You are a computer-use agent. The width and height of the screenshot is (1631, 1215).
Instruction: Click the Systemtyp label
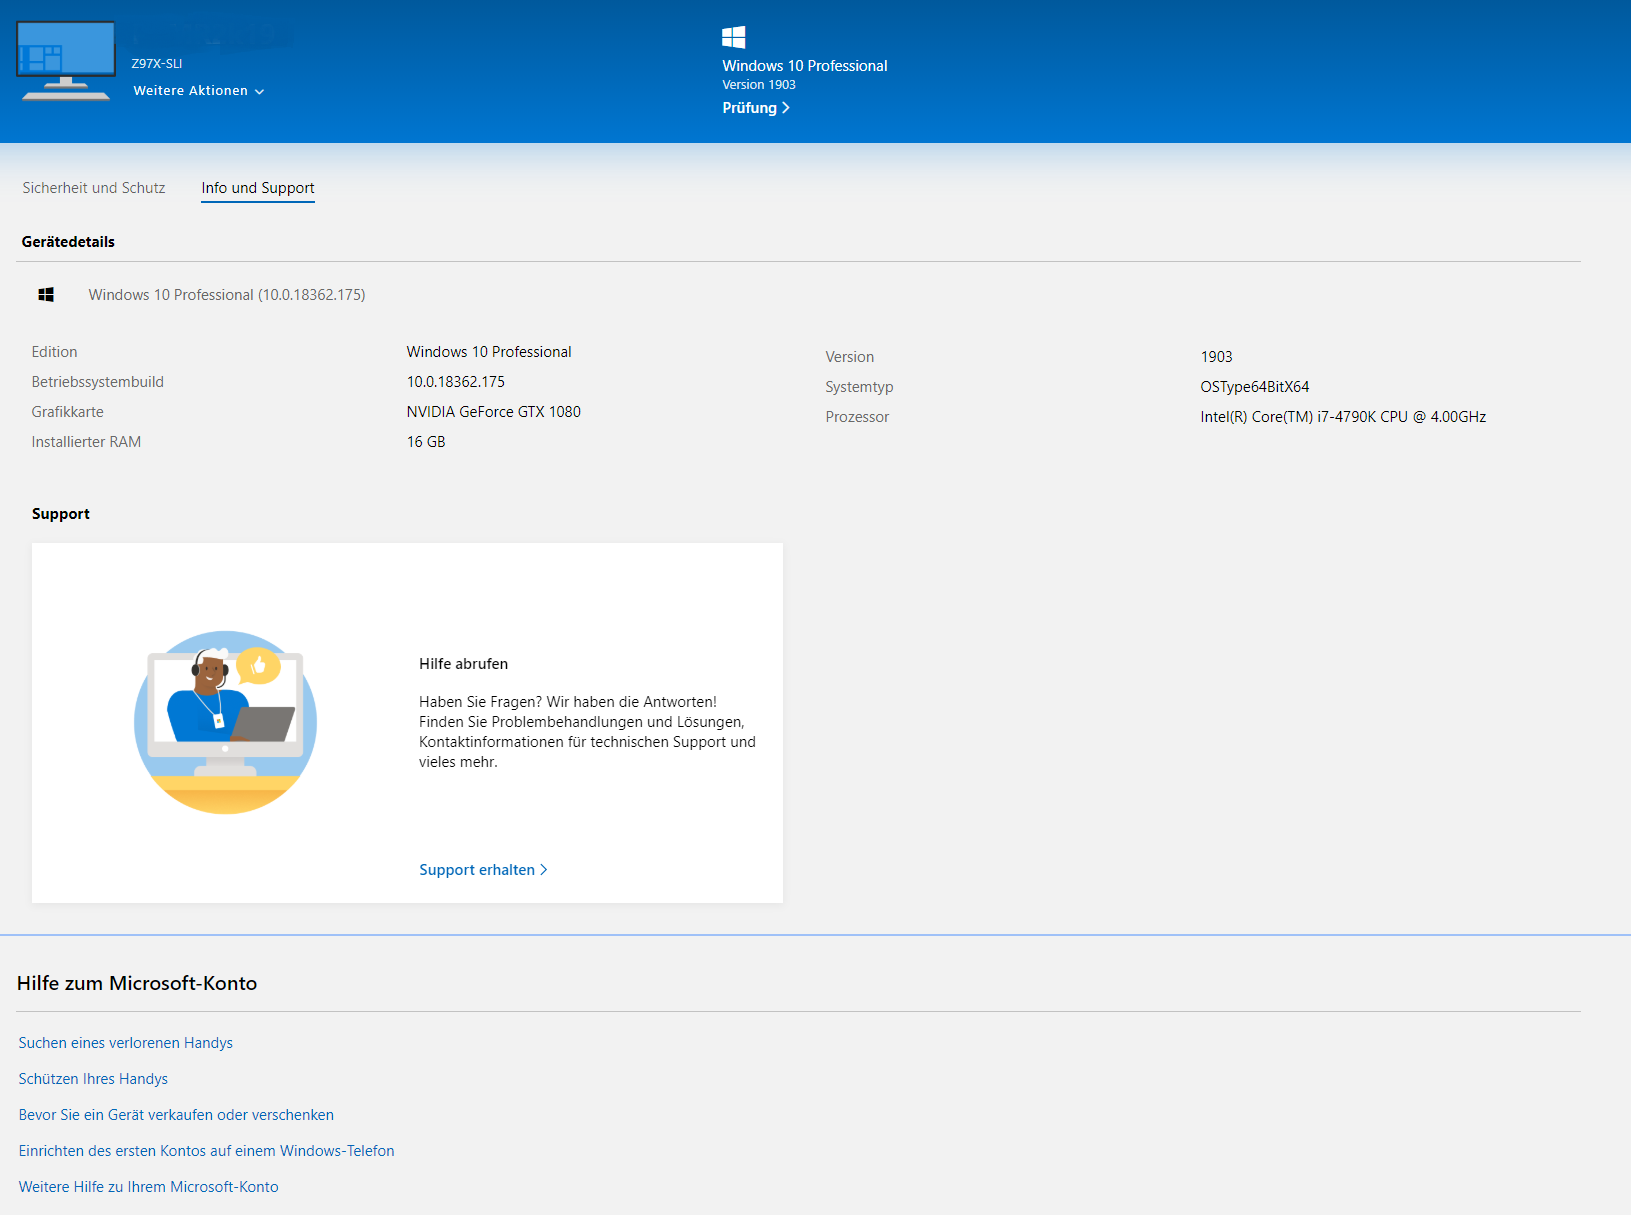860,387
